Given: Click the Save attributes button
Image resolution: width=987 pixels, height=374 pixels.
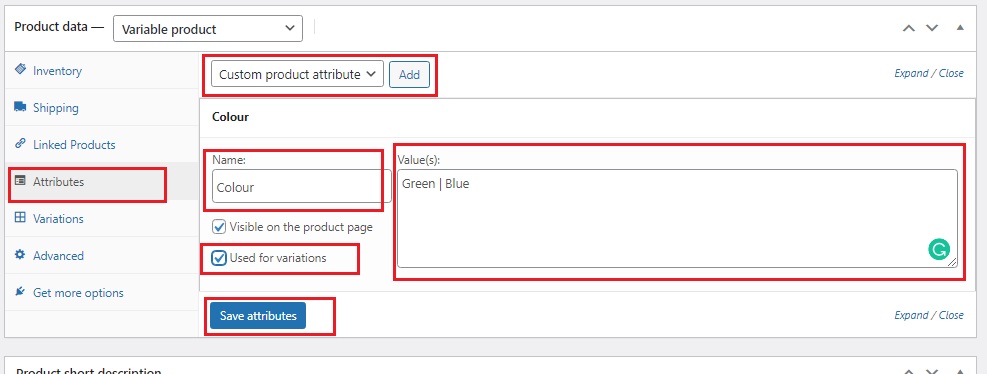Looking at the screenshot, I should pyautogui.click(x=258, y=315).
